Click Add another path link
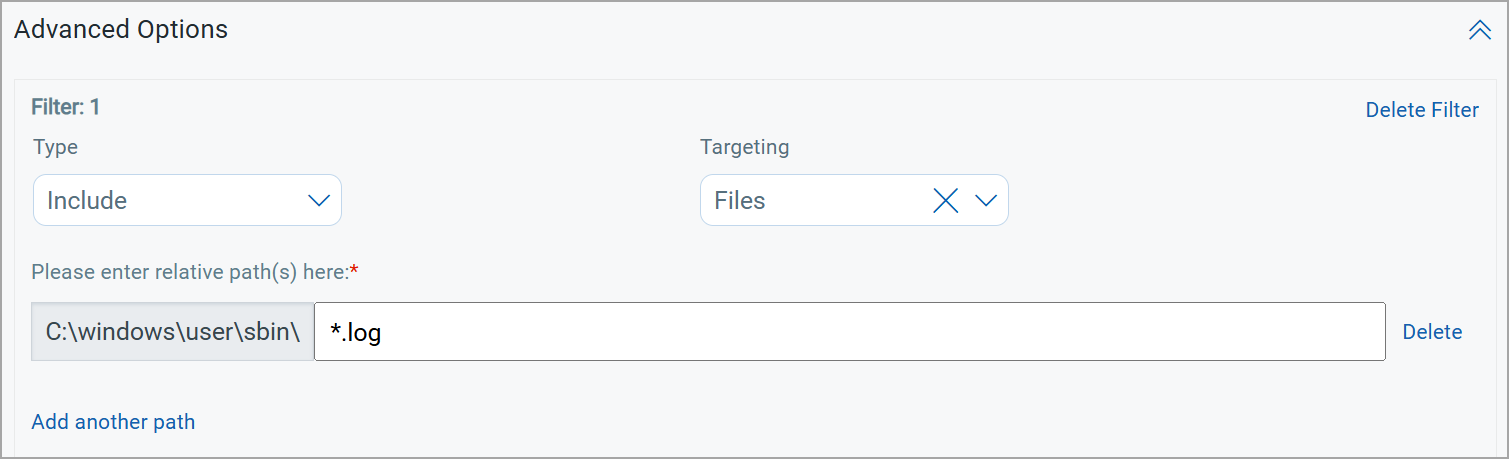Screen dimensions: 1509x459 pyautogui.click(x=113, y=422)
